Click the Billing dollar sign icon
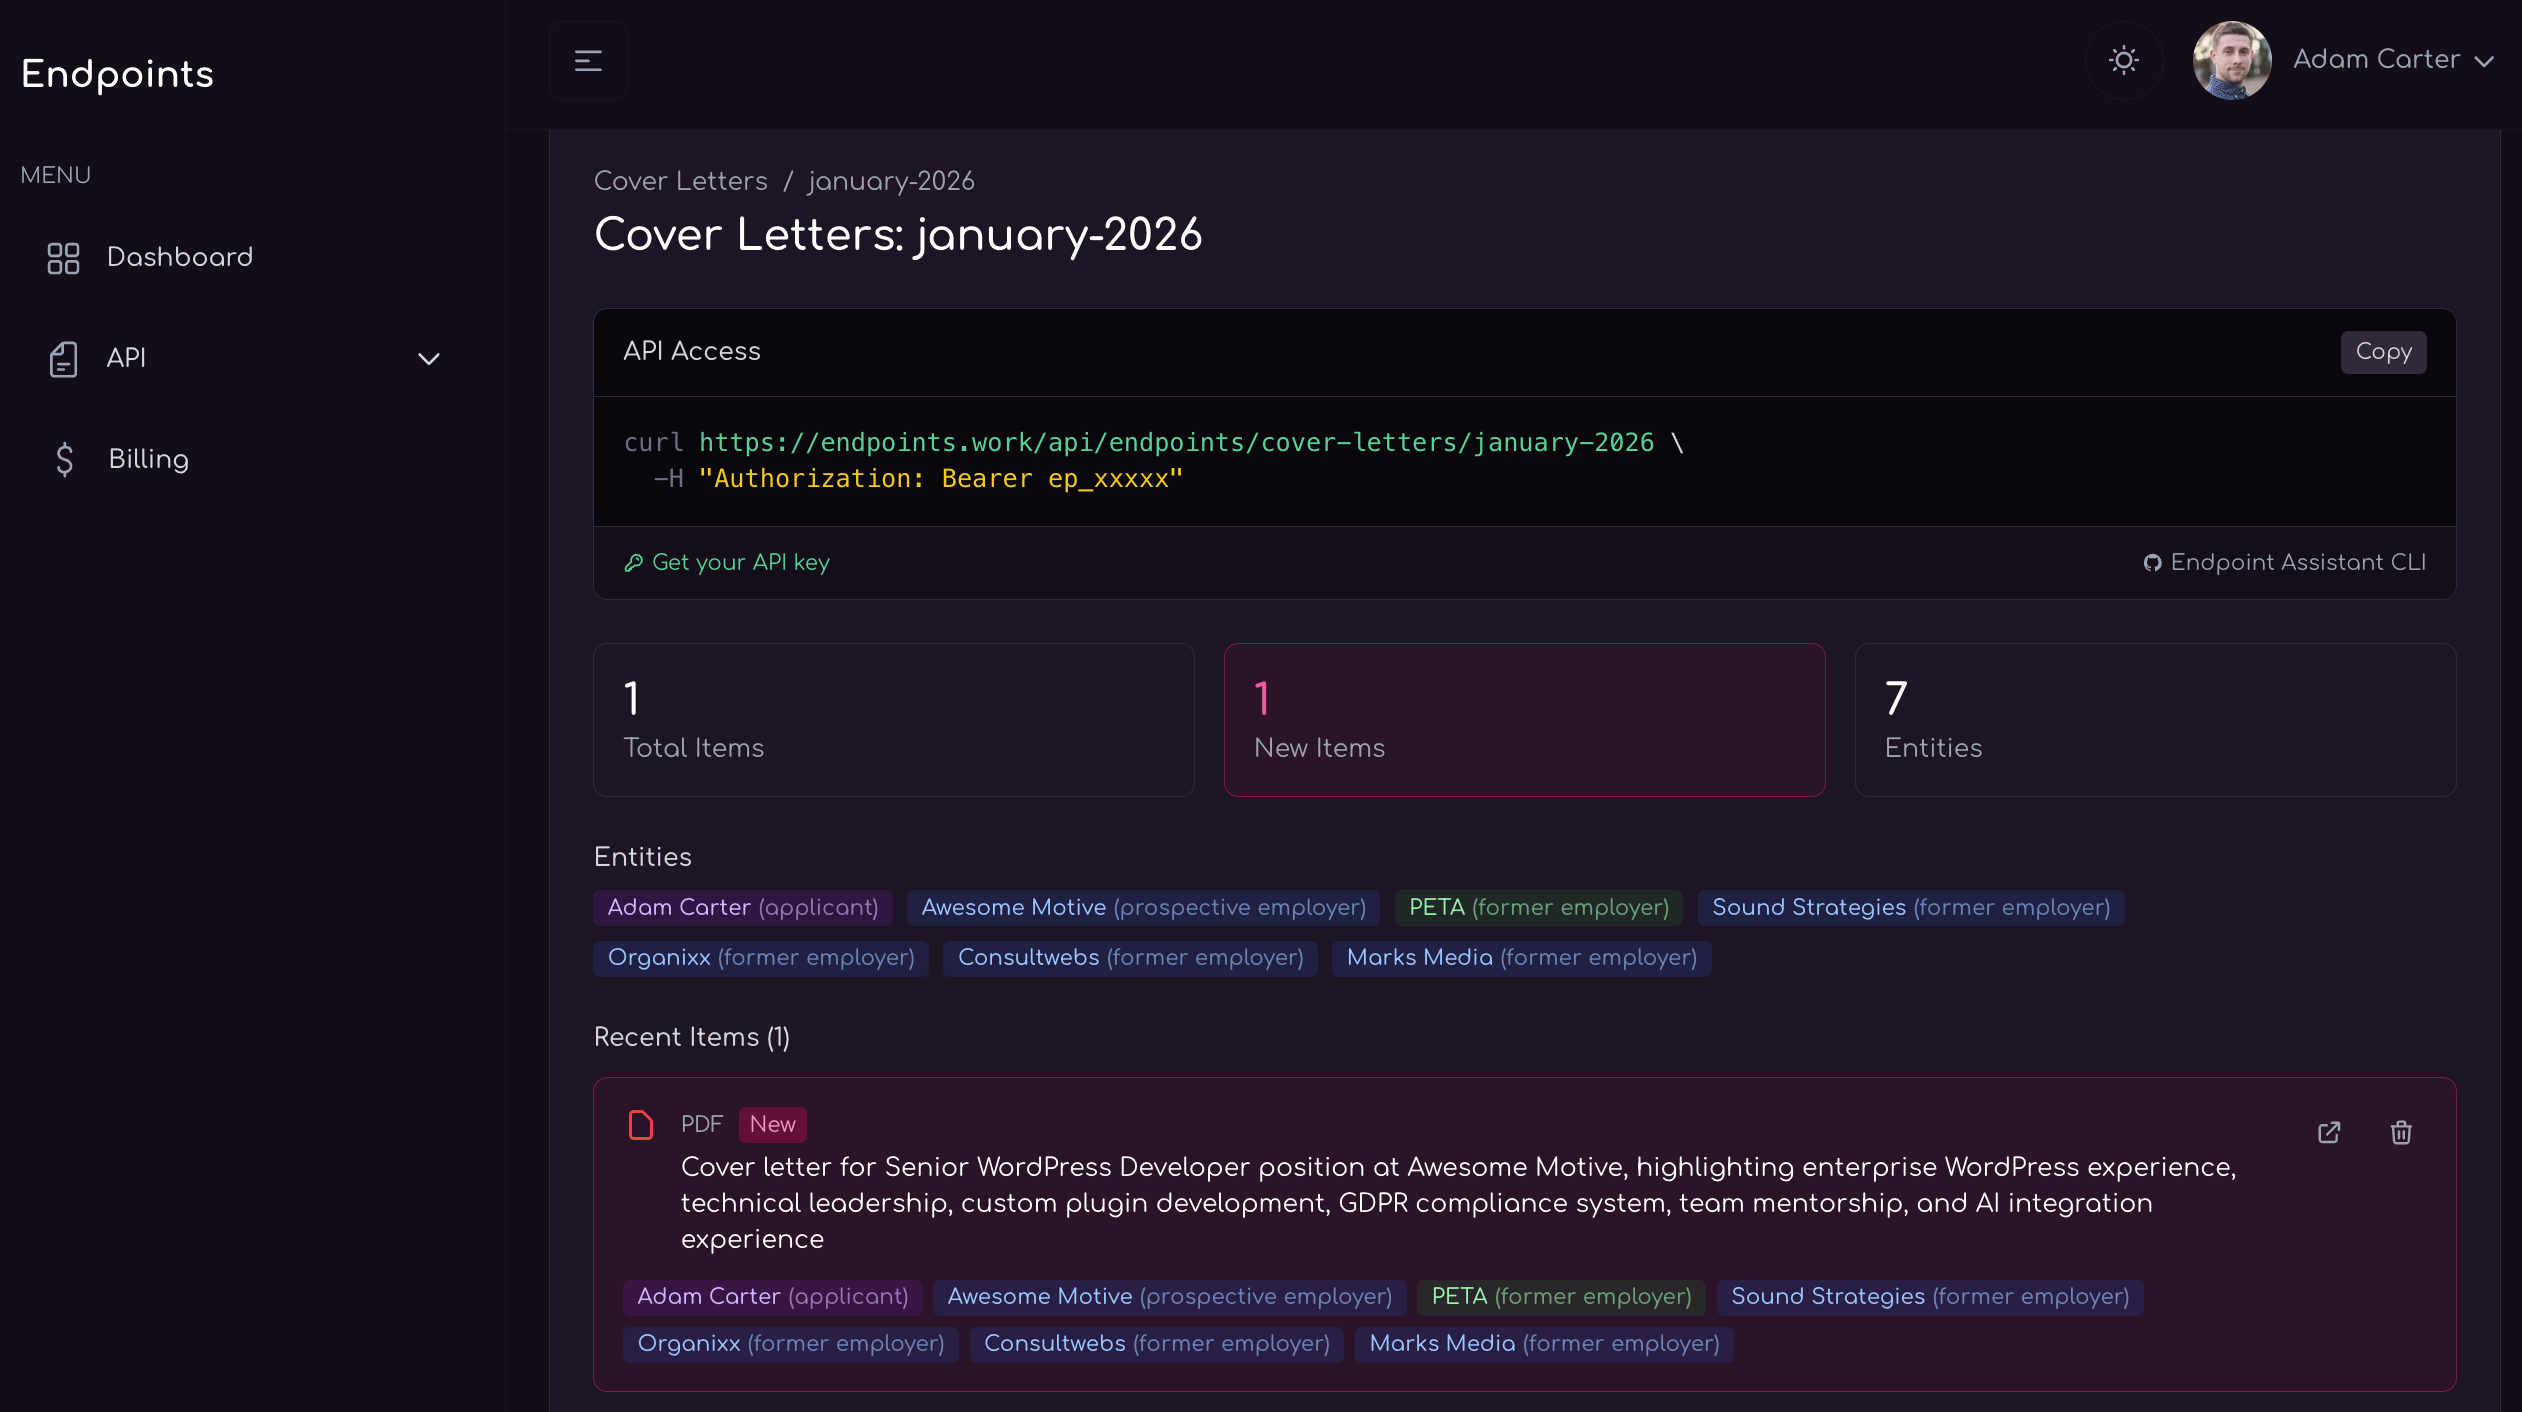Image resolution: width=2522 pixels, height=1412 pixels. [x=64, y=459]
